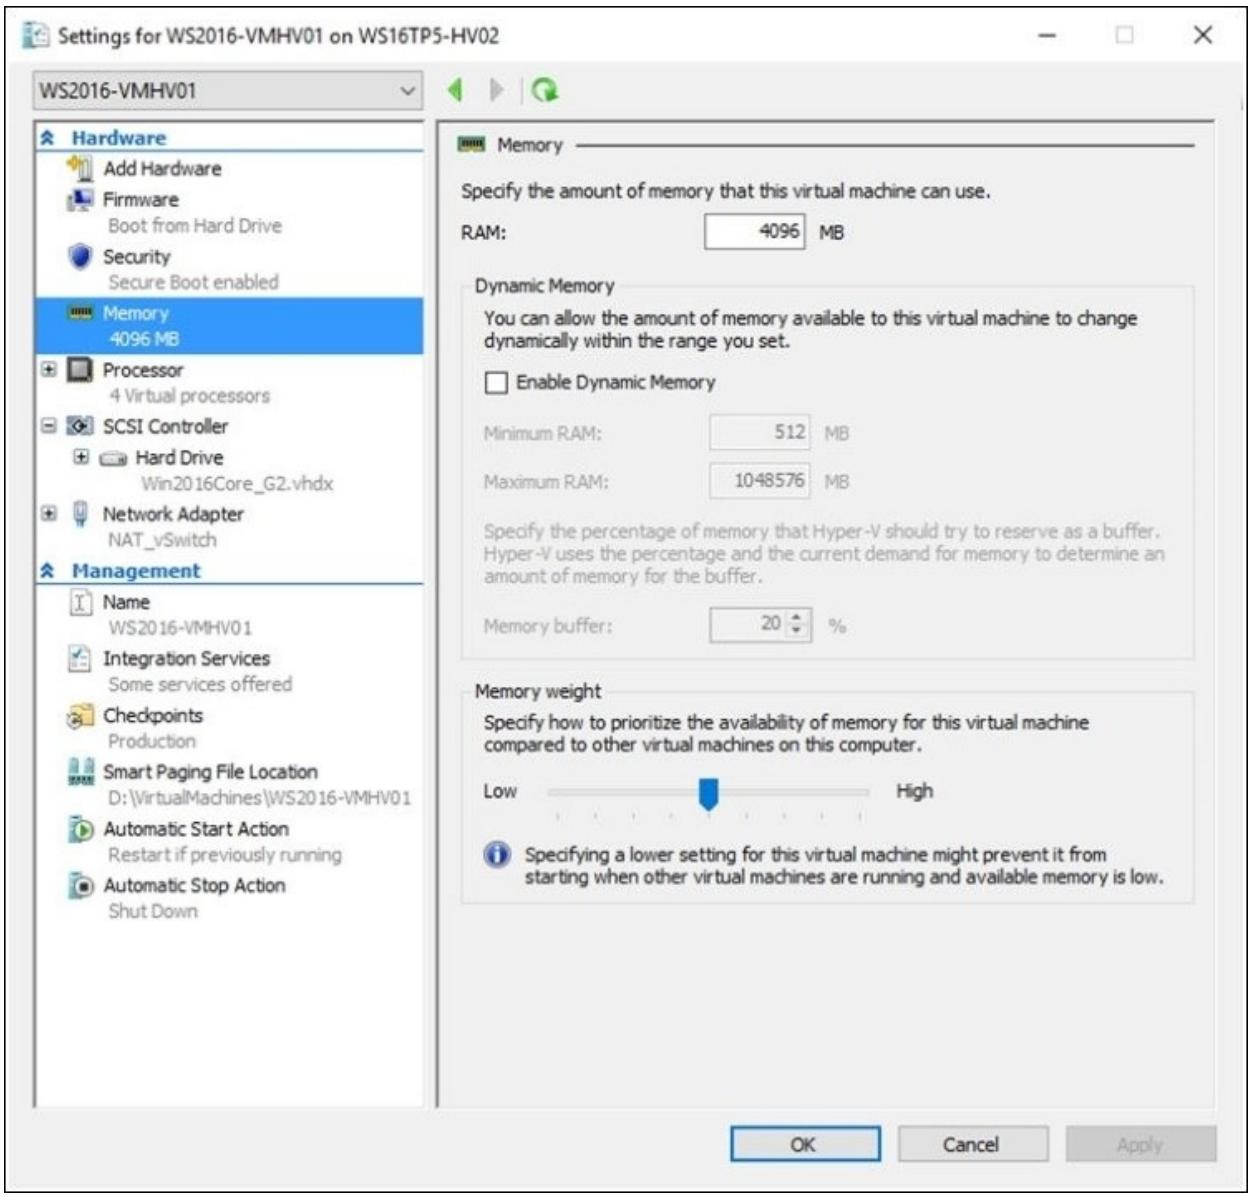Click the Minimum RAM field showing 512
1253x1197 pixels.
point(760,432)
